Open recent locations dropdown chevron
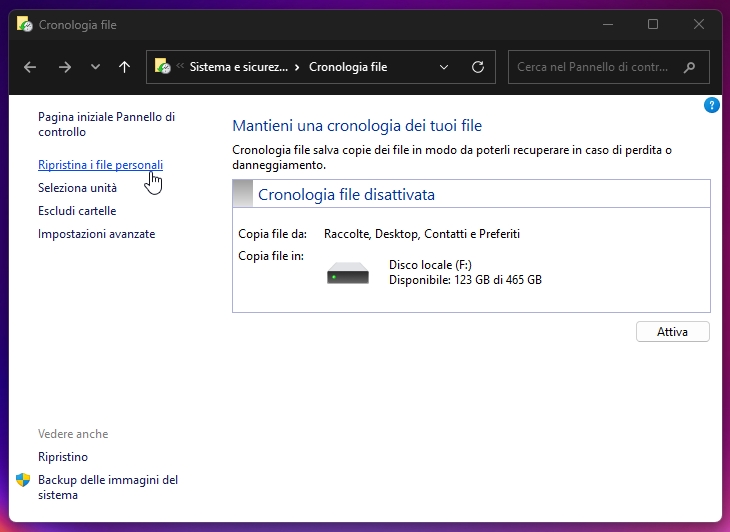 (95, 67)
